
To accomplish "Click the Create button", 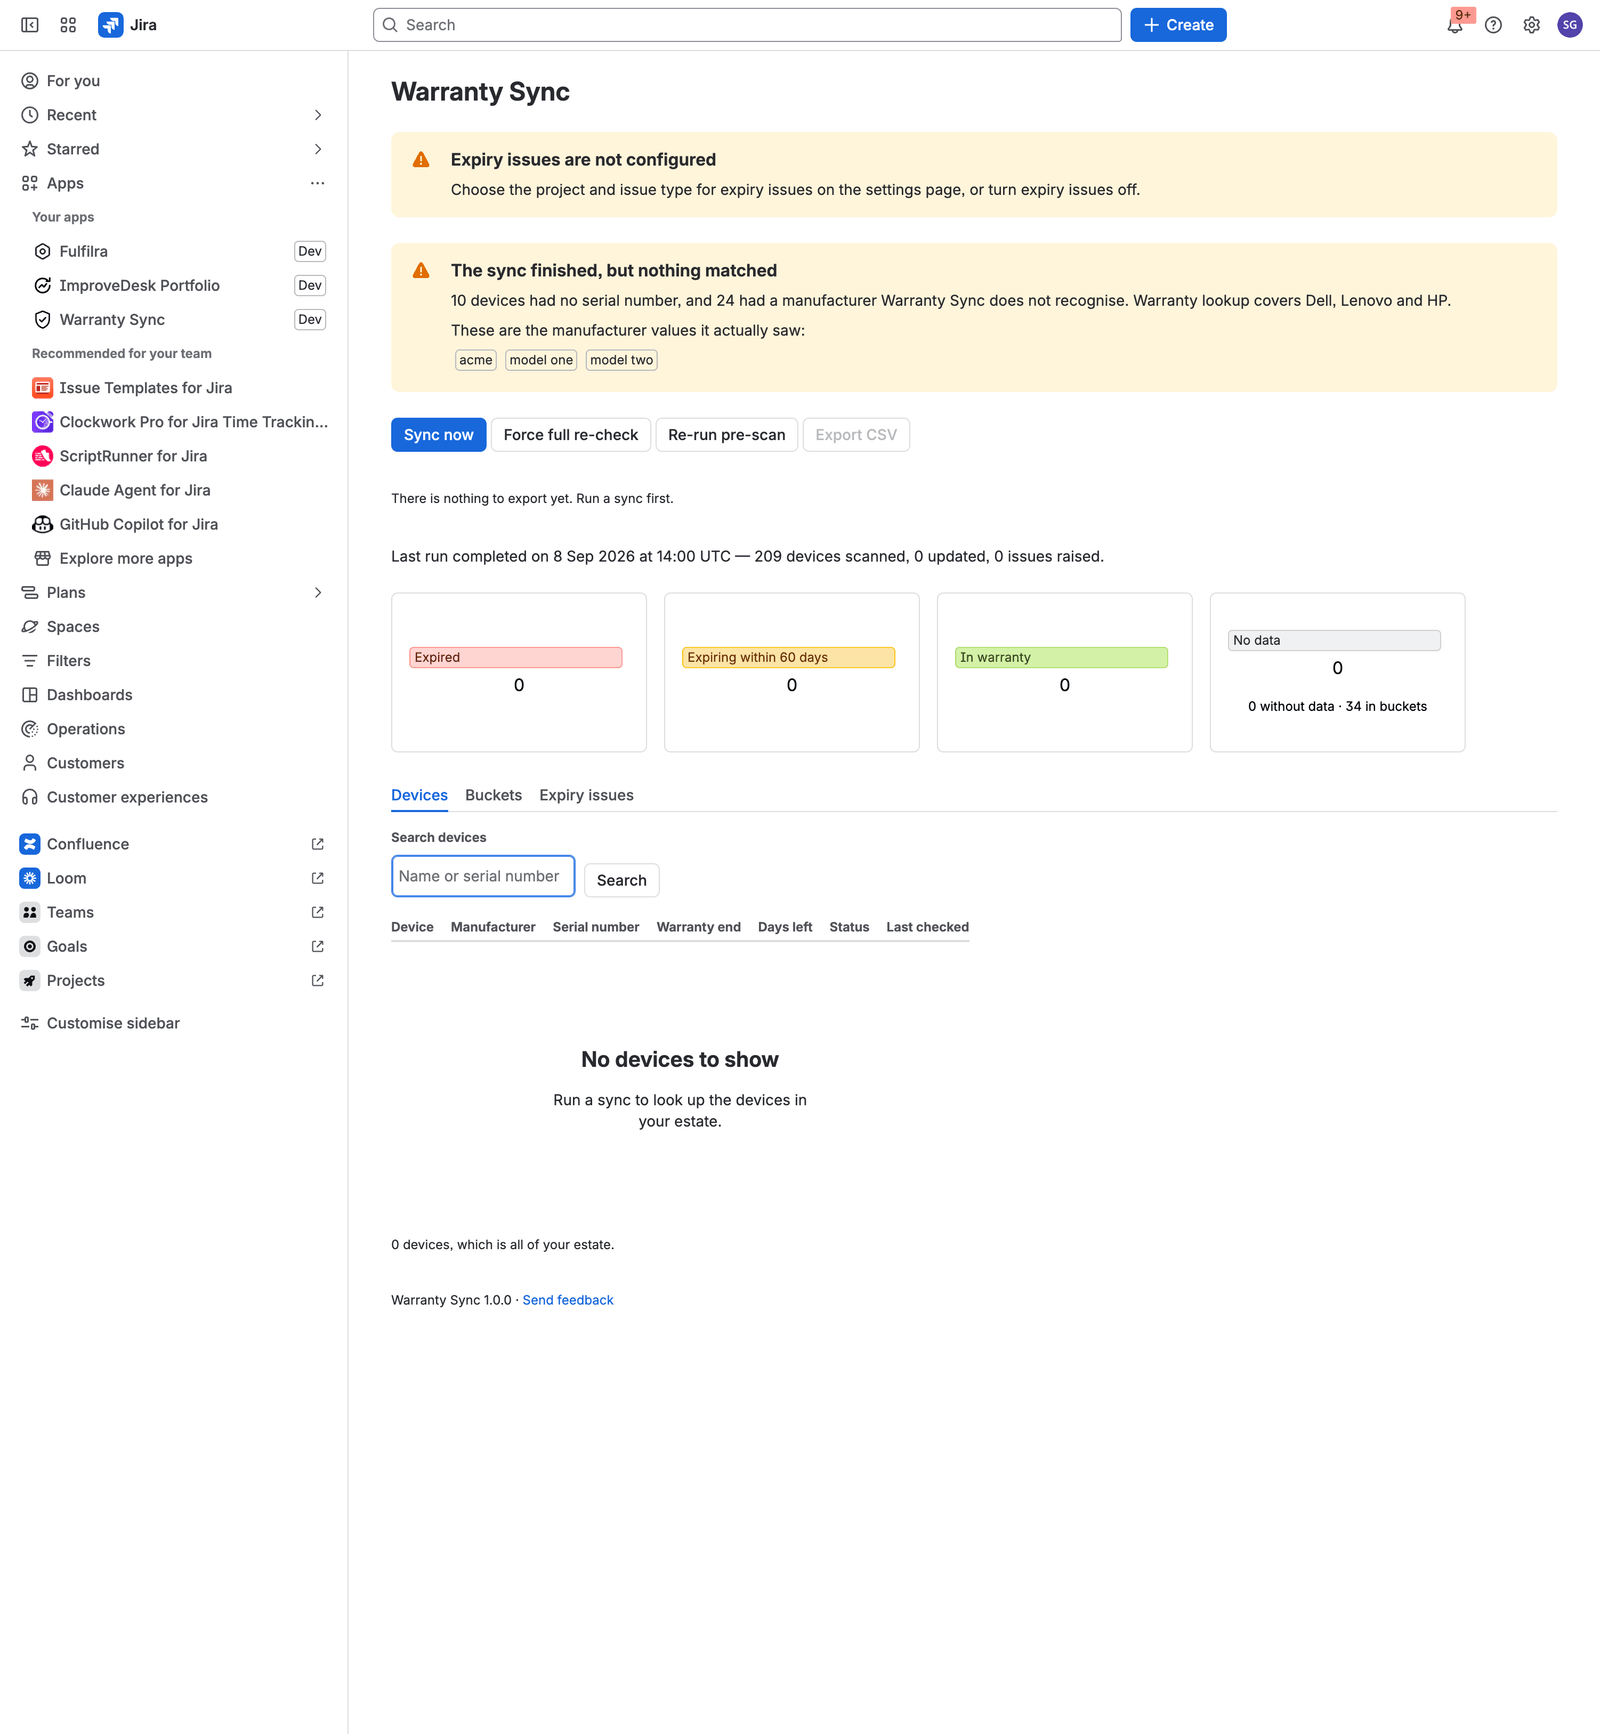I will point(1178,25).
